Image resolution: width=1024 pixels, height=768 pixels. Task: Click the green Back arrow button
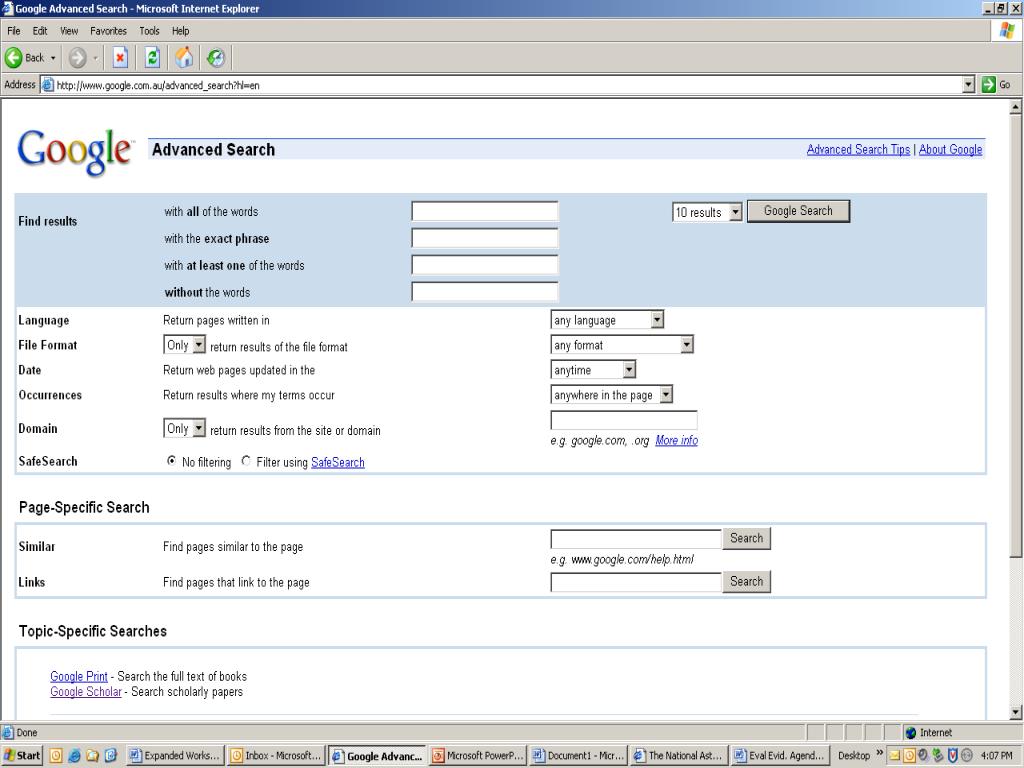14,58
